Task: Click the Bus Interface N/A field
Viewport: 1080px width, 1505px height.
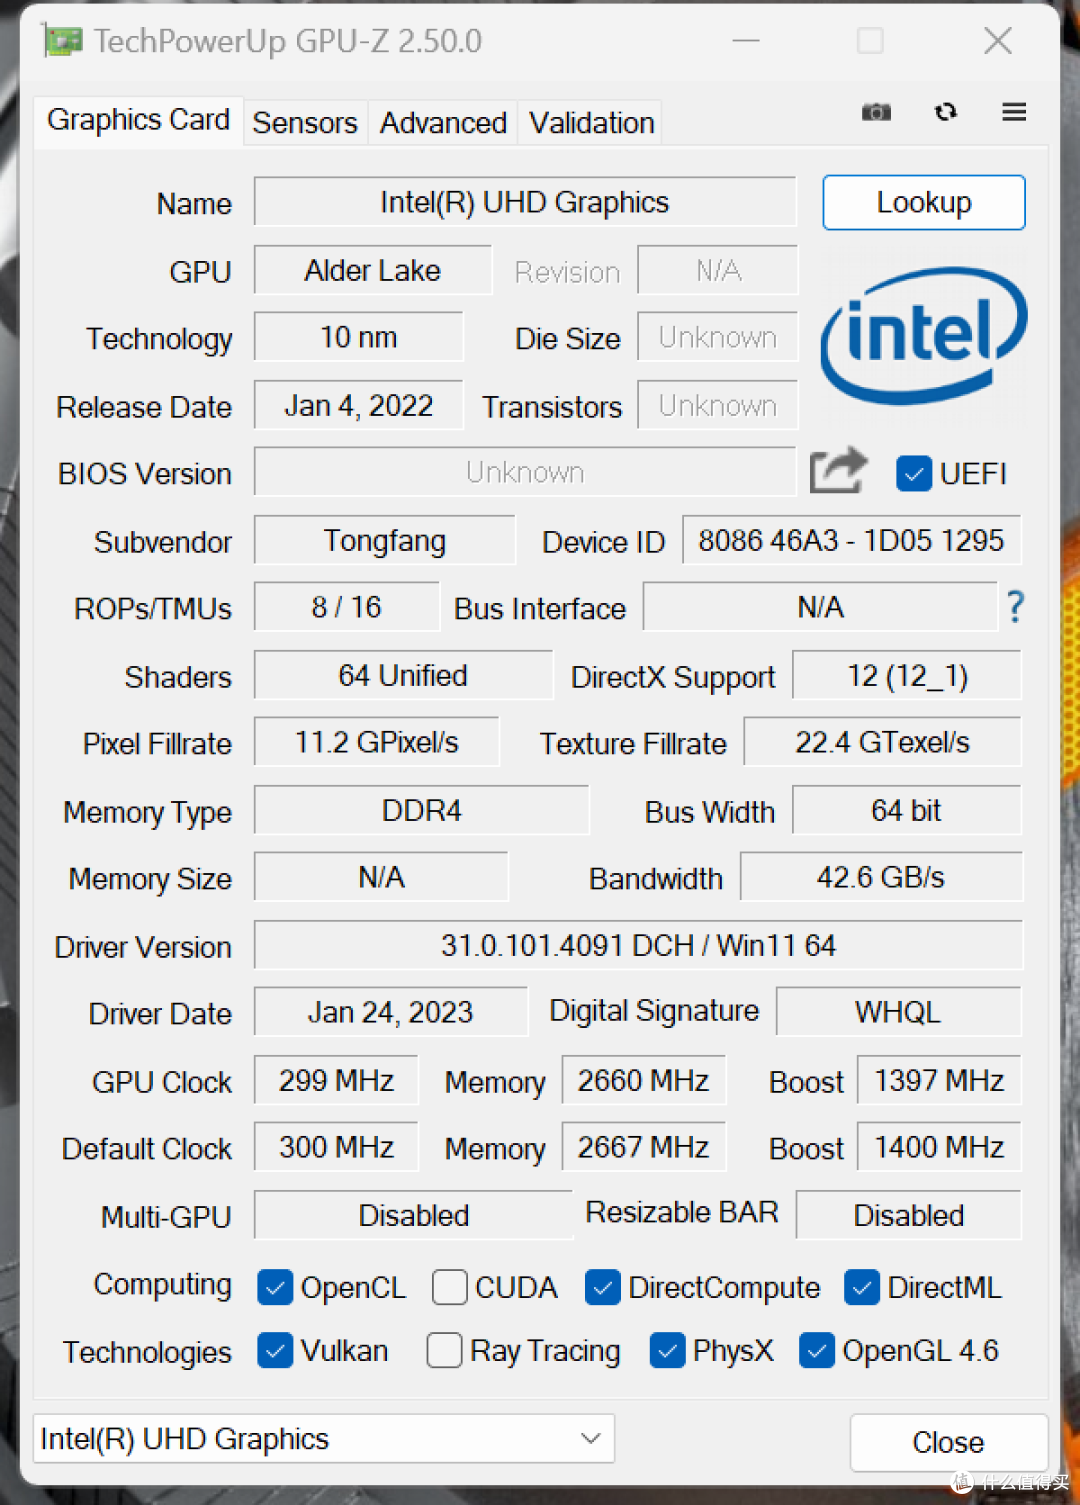Action: tap(820, 607)
